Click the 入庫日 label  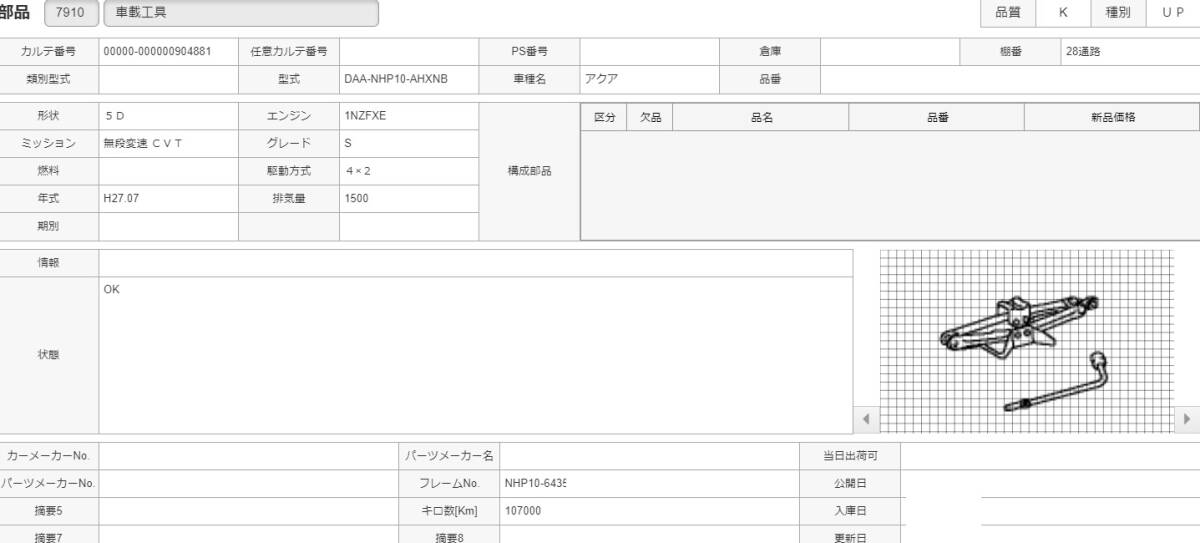(x=850, y=511)
